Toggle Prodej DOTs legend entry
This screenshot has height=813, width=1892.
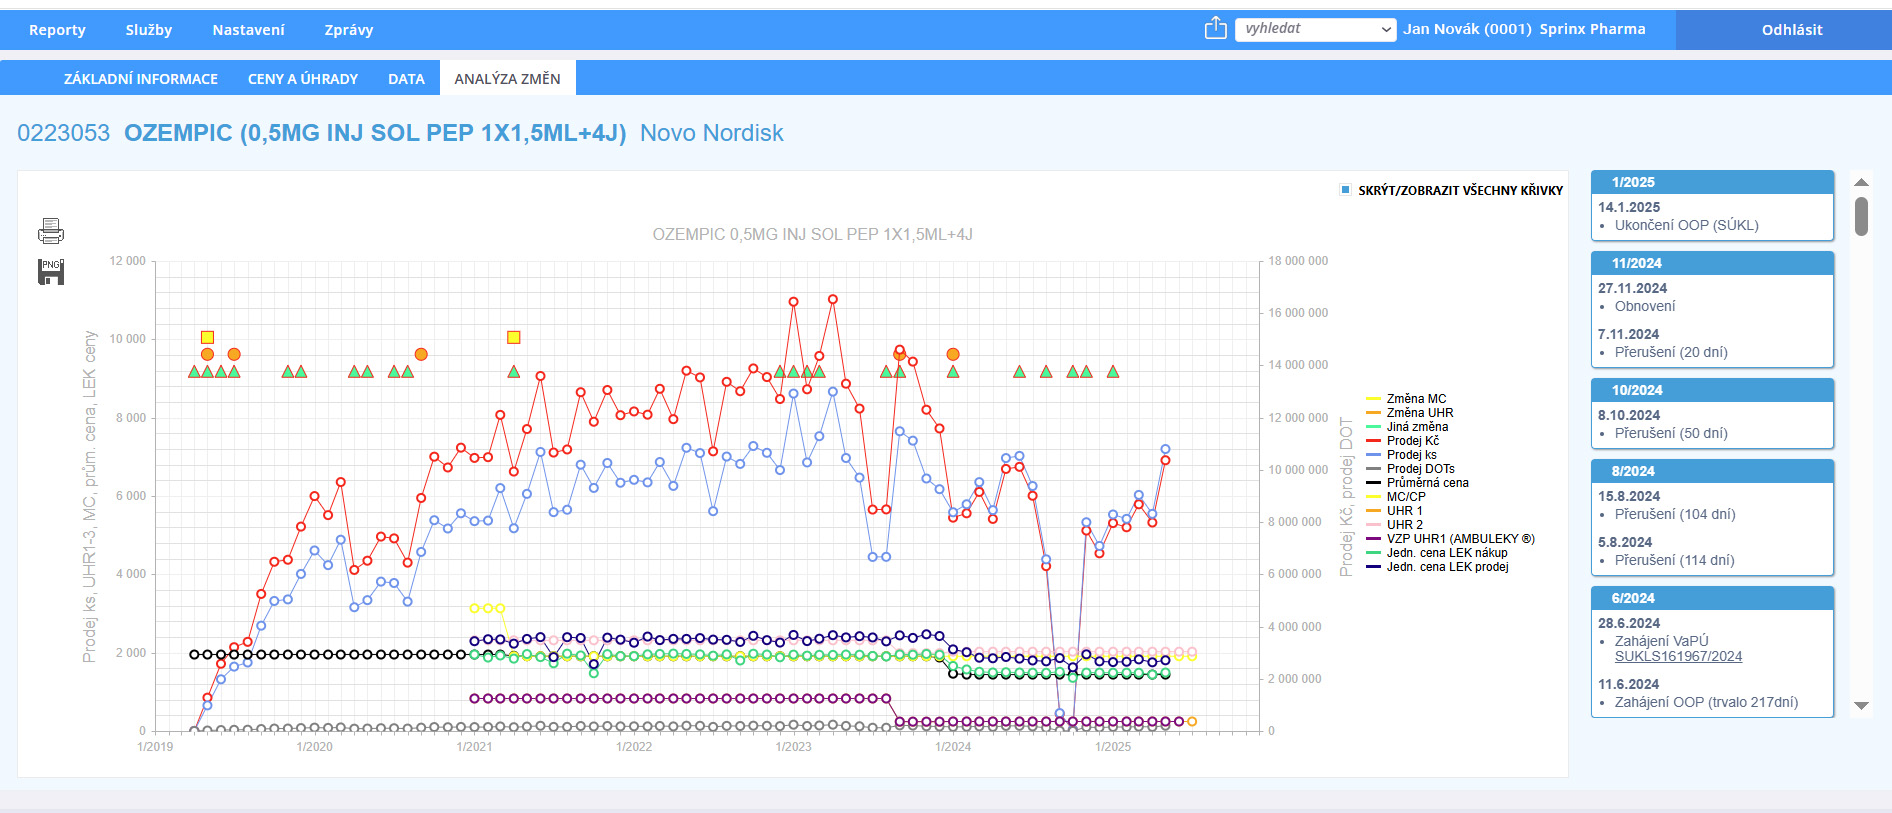pos(1410,469)
